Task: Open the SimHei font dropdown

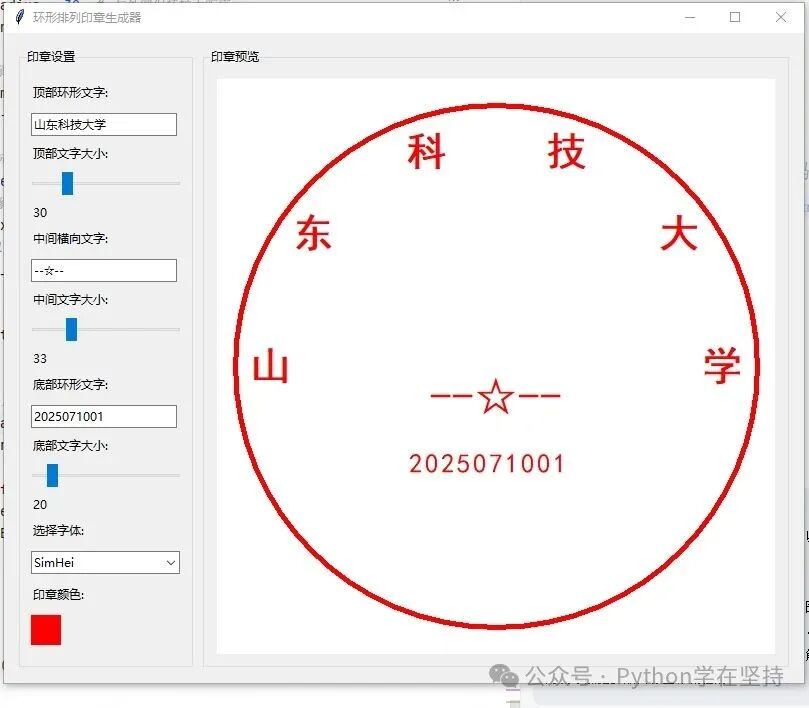Action: pos(105,562)
